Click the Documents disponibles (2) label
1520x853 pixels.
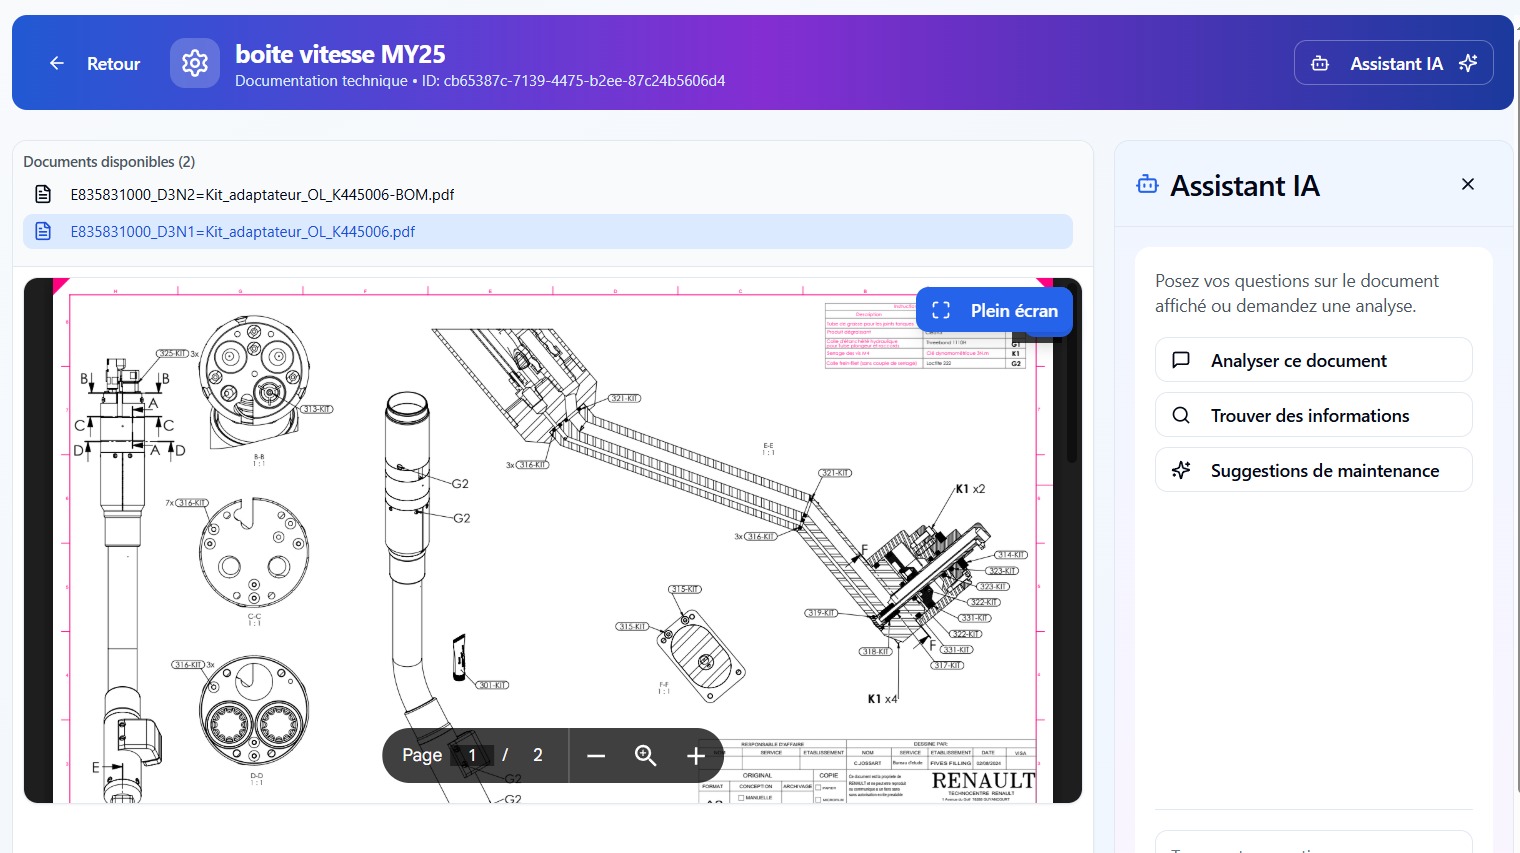coord(109,162)
